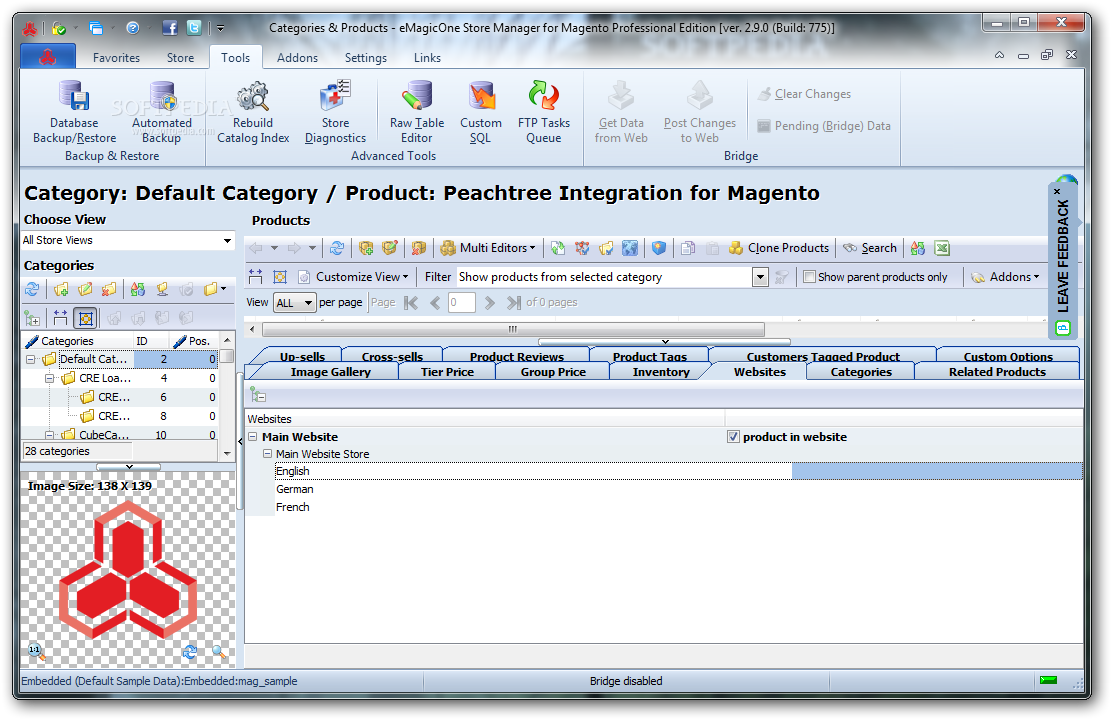The width and height of the screenshot is (1112, 720).
Task: Open the Inventory tab
Action: click(x=661, y=372)
